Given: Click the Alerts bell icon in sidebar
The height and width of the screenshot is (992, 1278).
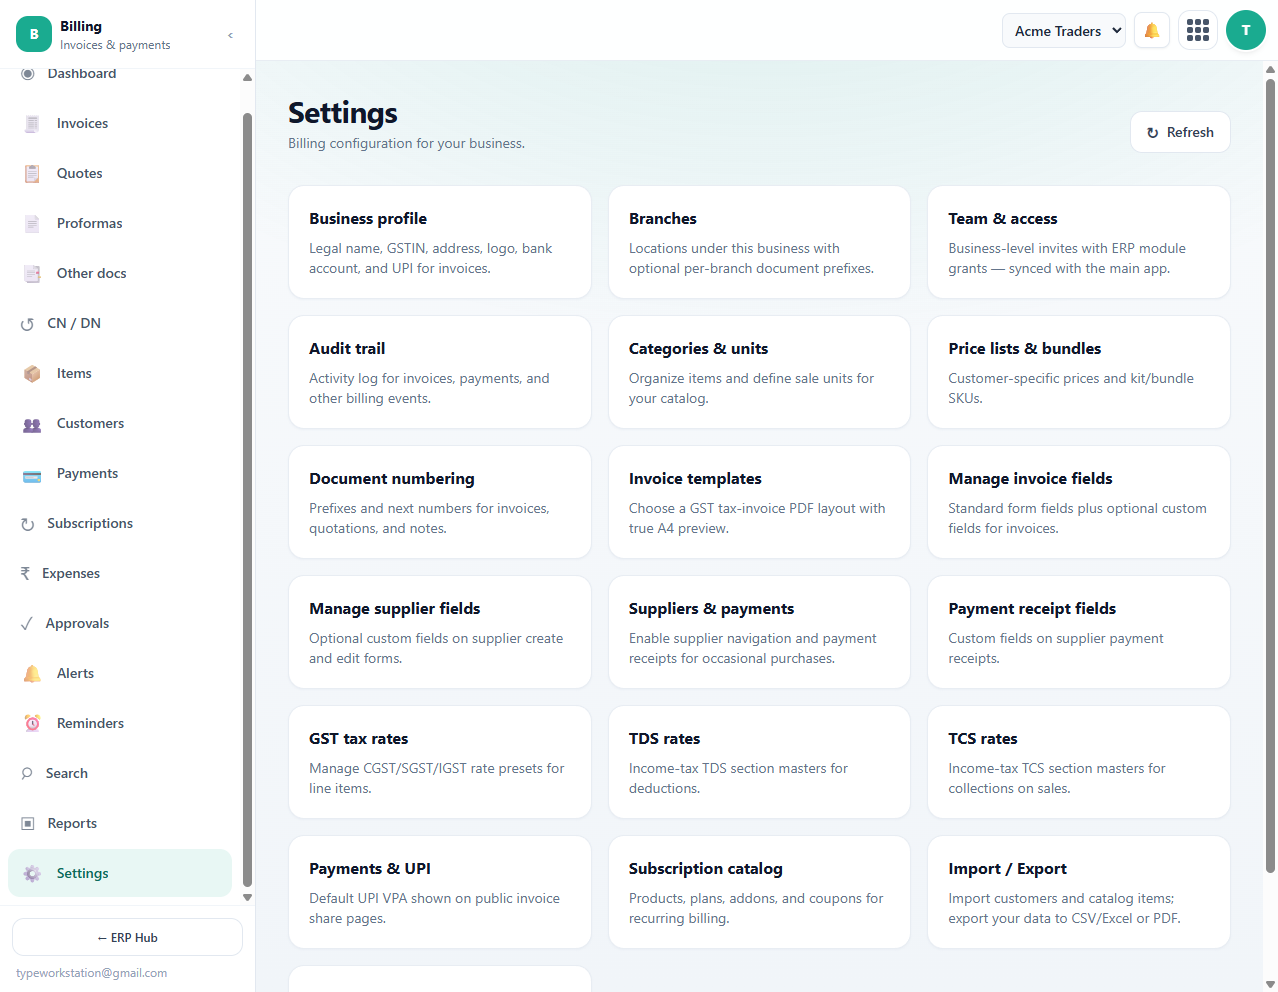Looking at the screenshot, I should click(x=32, y=674).
